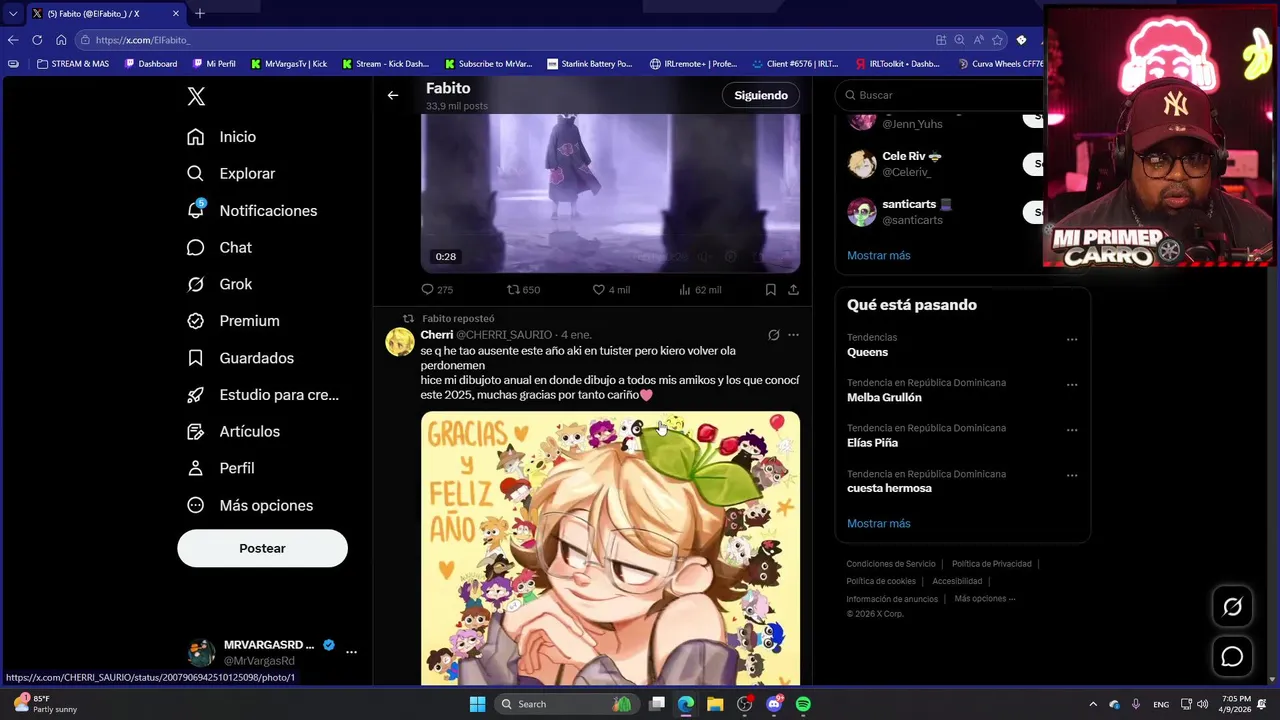
Task: Open Notificaciones page
Action: point(252,211)
